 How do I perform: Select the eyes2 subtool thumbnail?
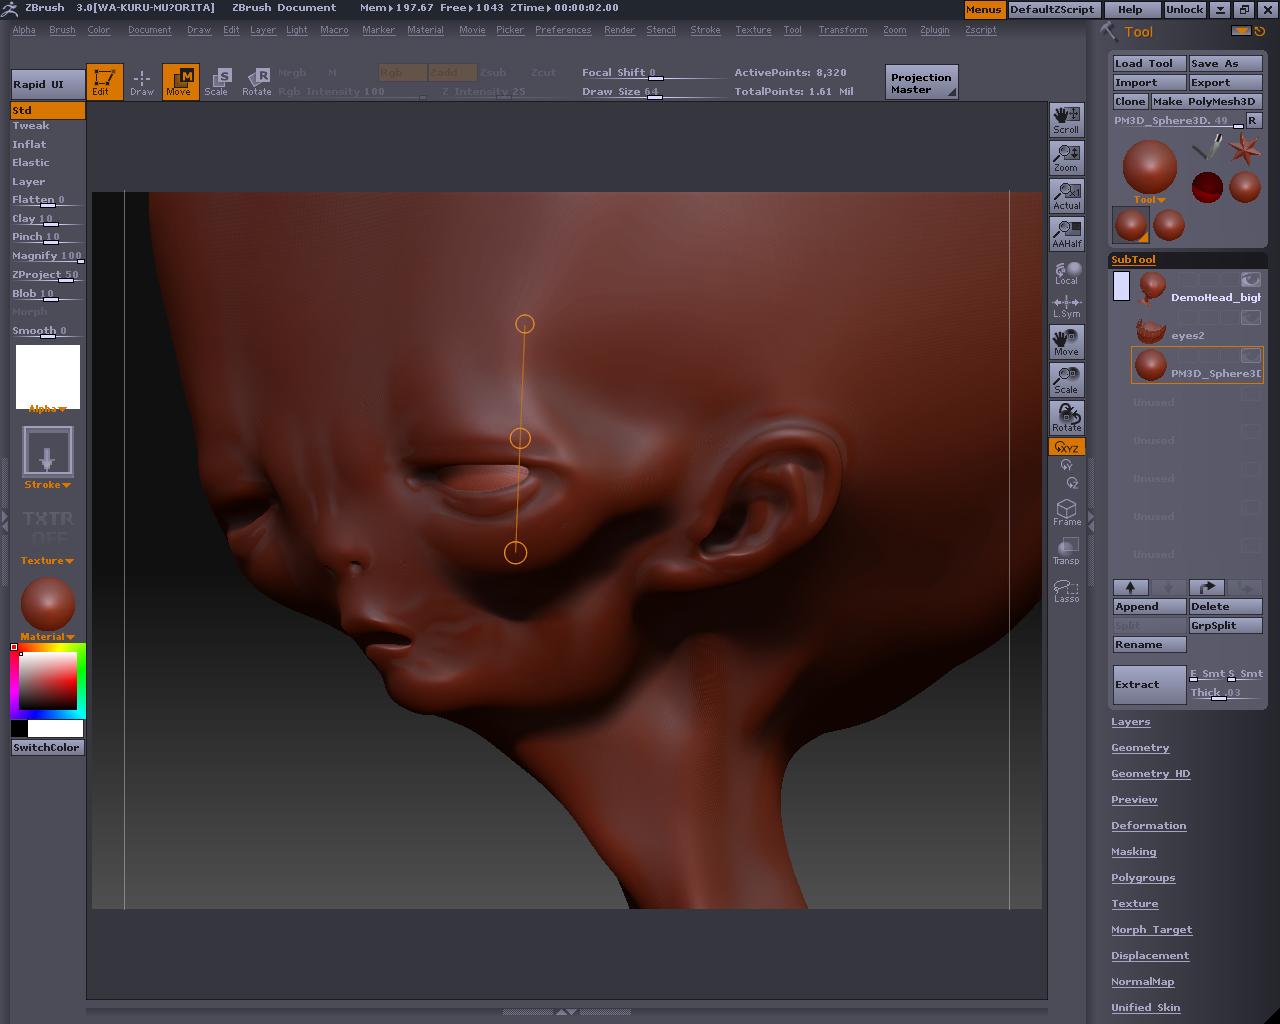pyautogui.click(x=1151, y=329)
